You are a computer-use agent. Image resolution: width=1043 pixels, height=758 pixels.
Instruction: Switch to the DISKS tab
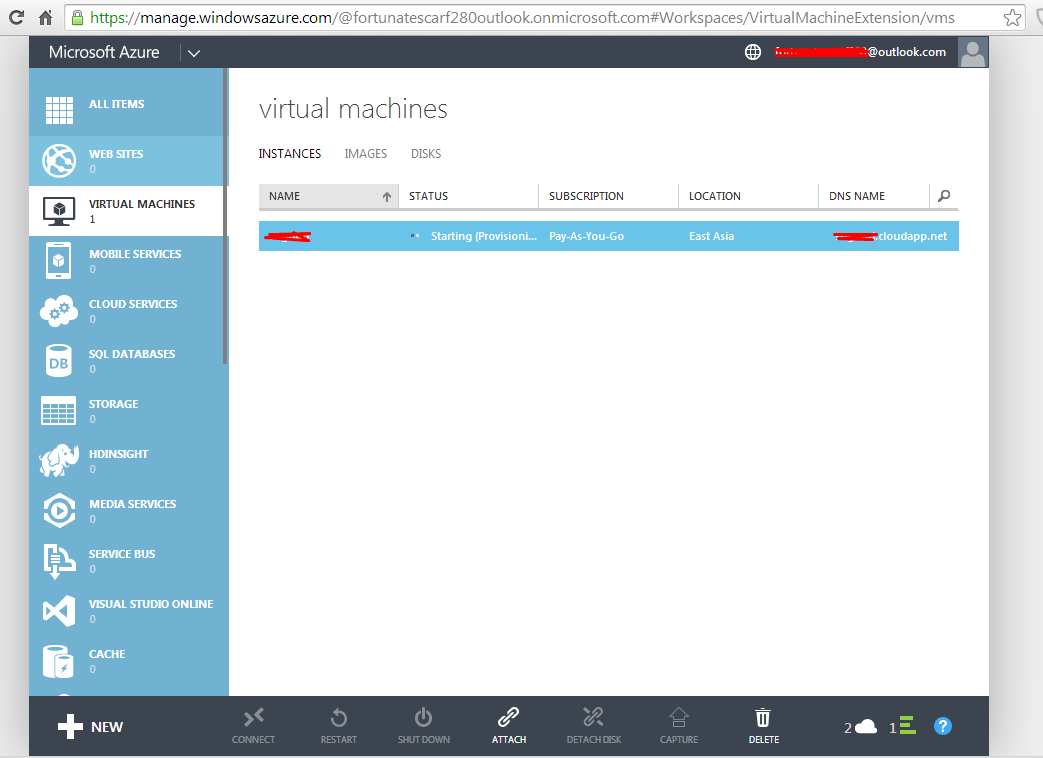click(426, 154)
